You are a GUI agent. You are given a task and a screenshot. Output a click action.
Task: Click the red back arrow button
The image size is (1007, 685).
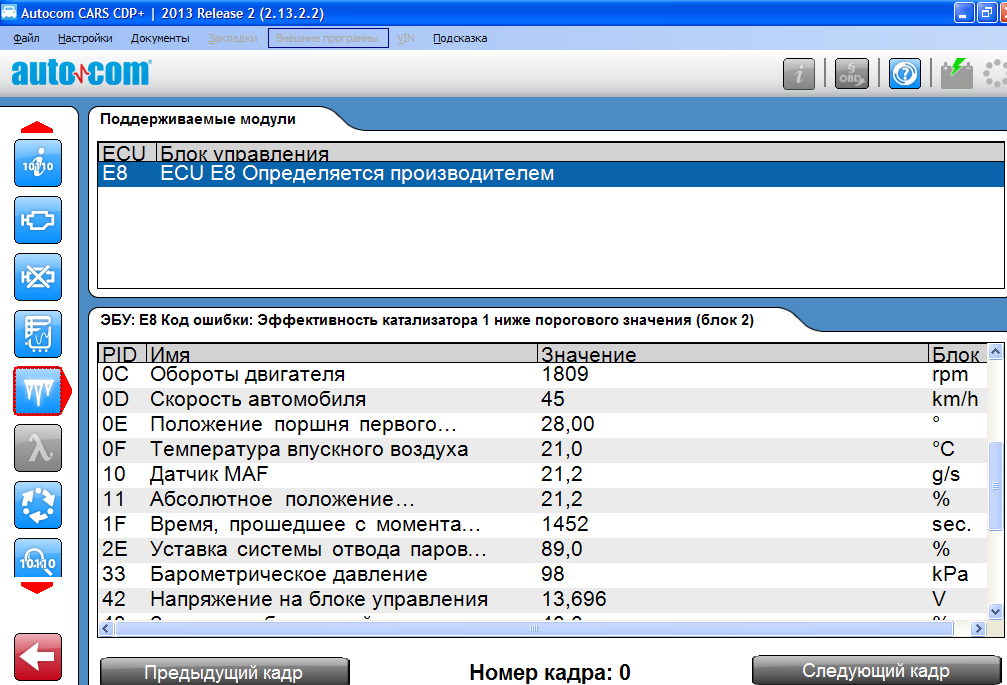(x=38, y=657)
